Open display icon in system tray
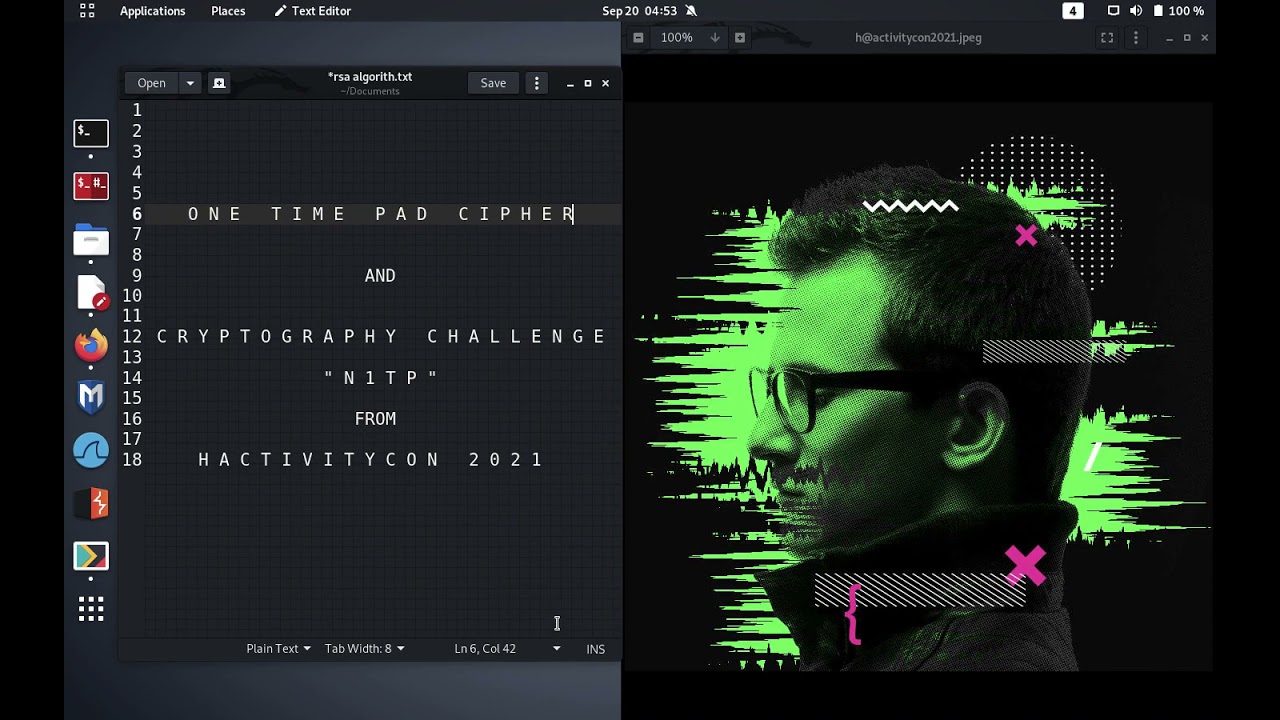1280x720 pixels. pyautogui.click(x=1113, y=11)
